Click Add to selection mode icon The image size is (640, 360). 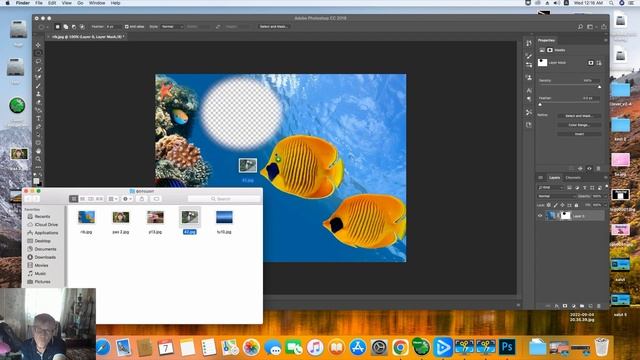(66, 27)
